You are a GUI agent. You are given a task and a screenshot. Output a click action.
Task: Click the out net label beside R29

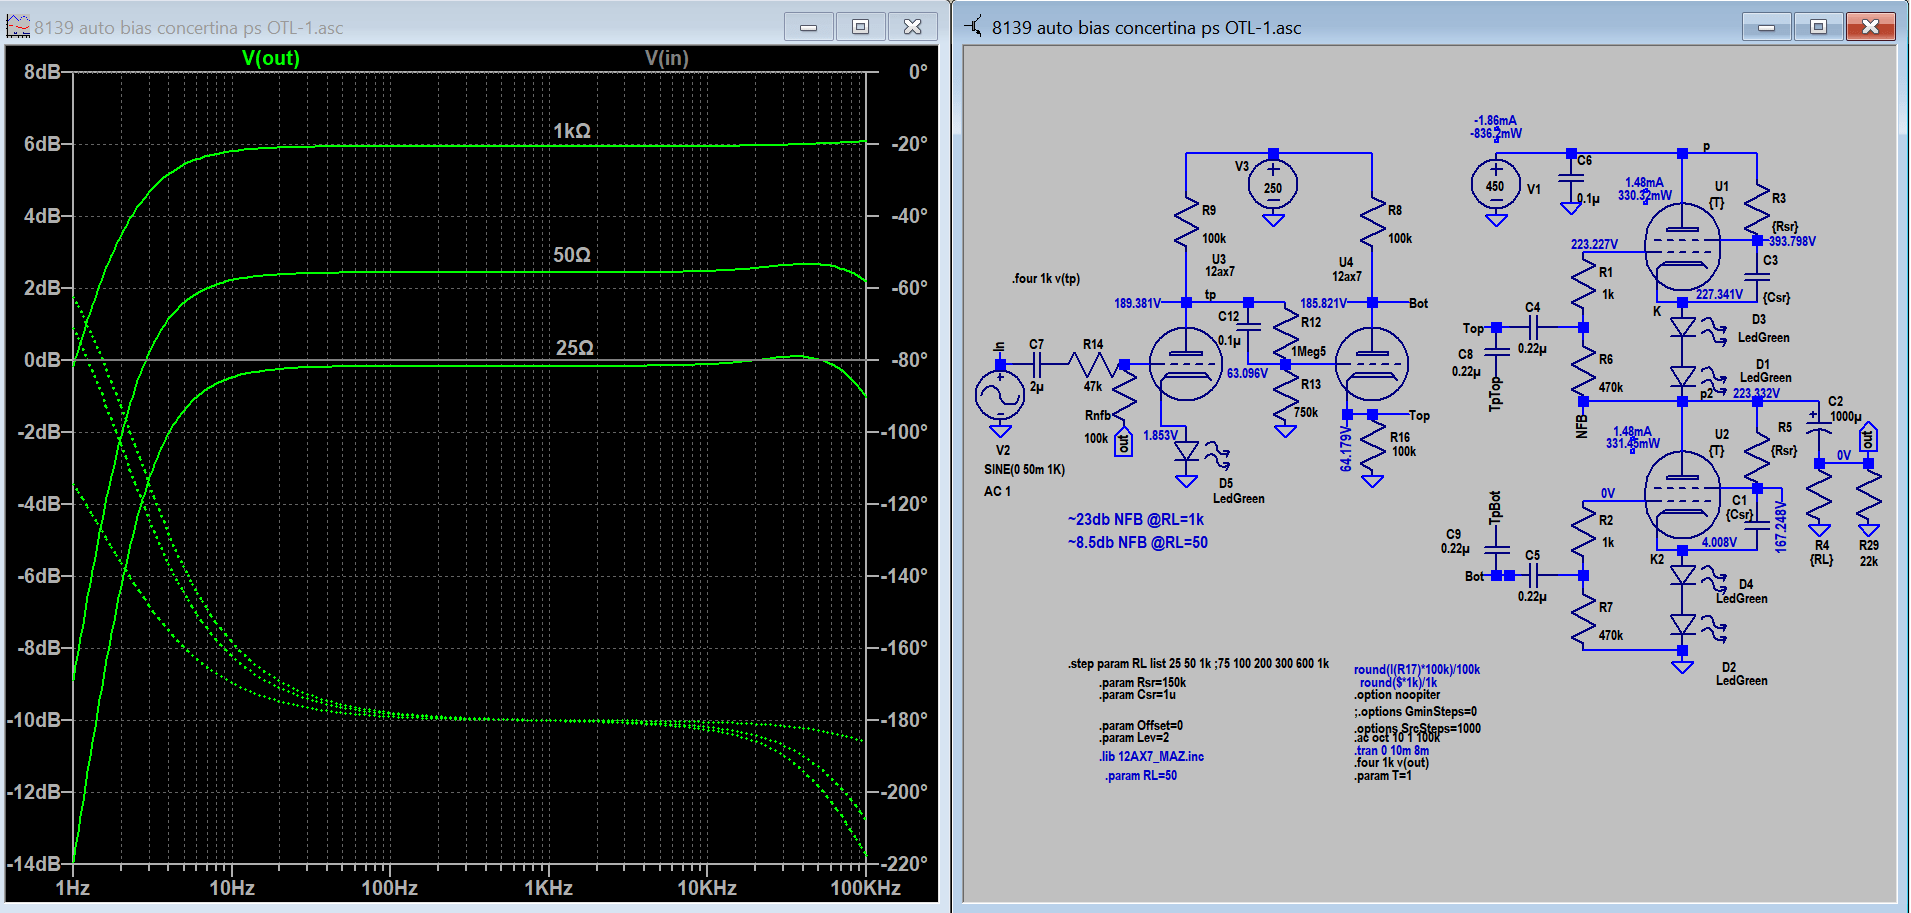point(1868,438)
